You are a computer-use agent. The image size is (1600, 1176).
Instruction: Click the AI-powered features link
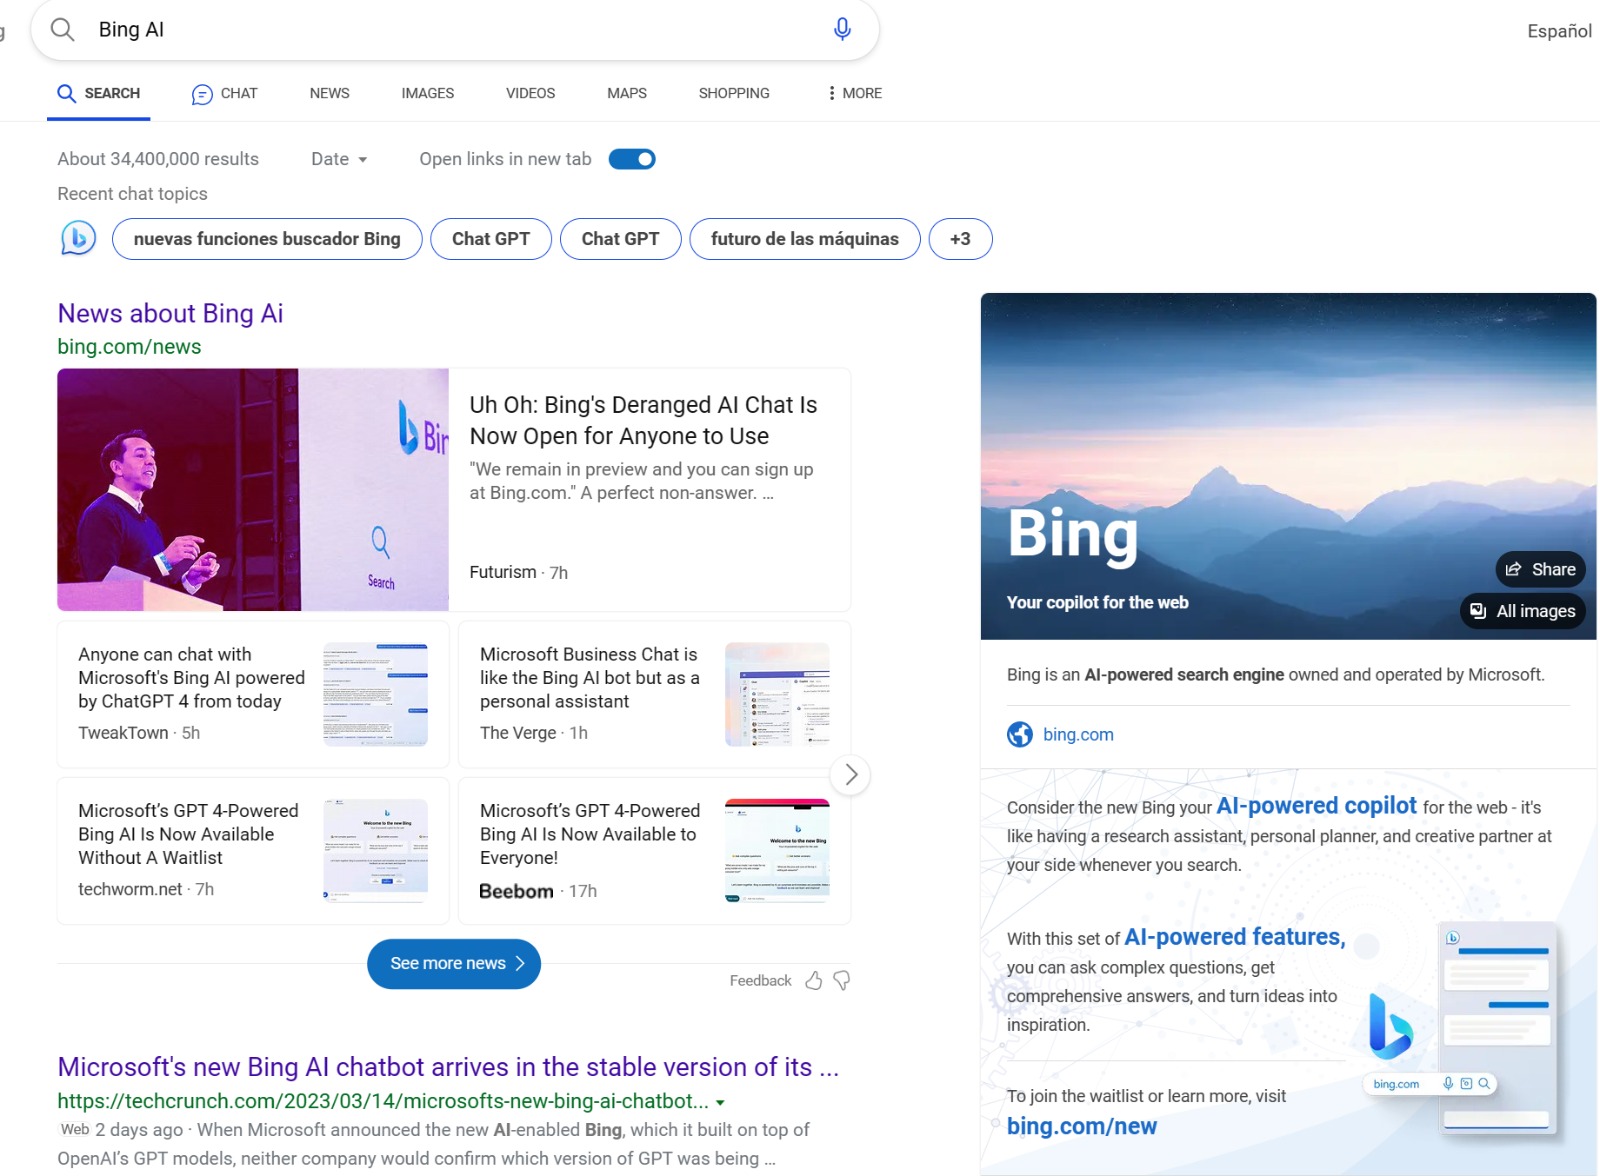(1235, 937)
